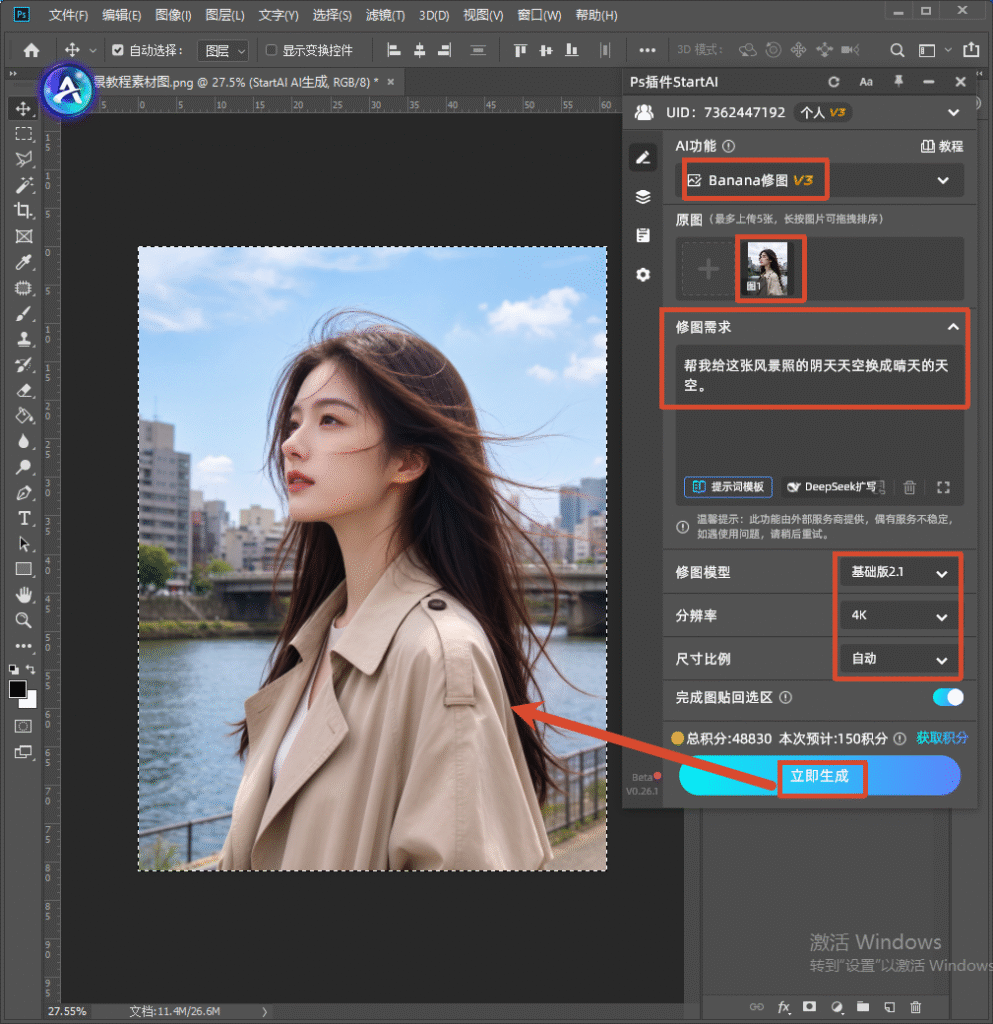Click the DeepSeek扩写 button
The width and height of the screenshot is (993, 1024).
tap(836, 487)
